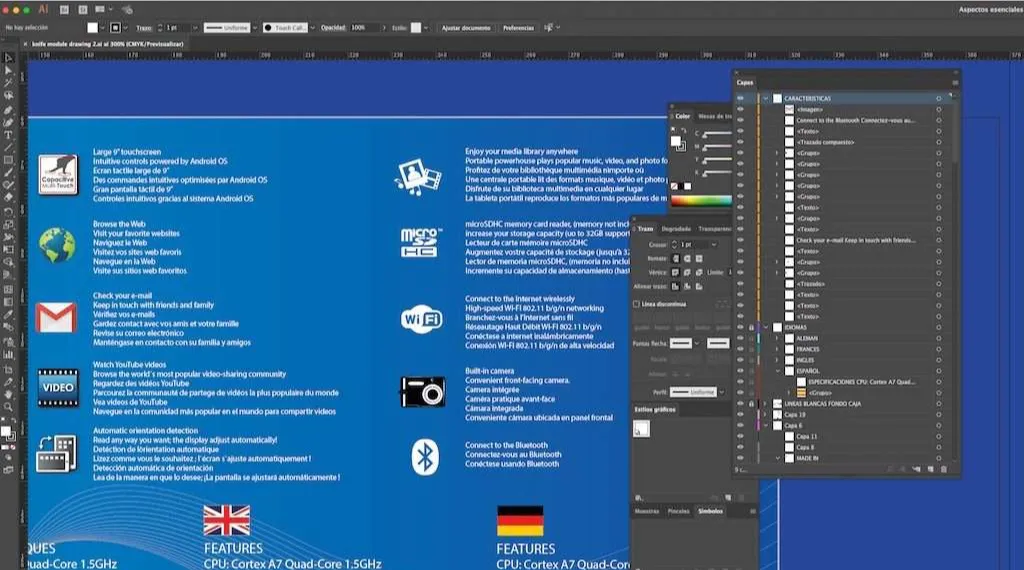Select the Type tool
Viewport: 1024px width, 570px height.
click(8, 135)
